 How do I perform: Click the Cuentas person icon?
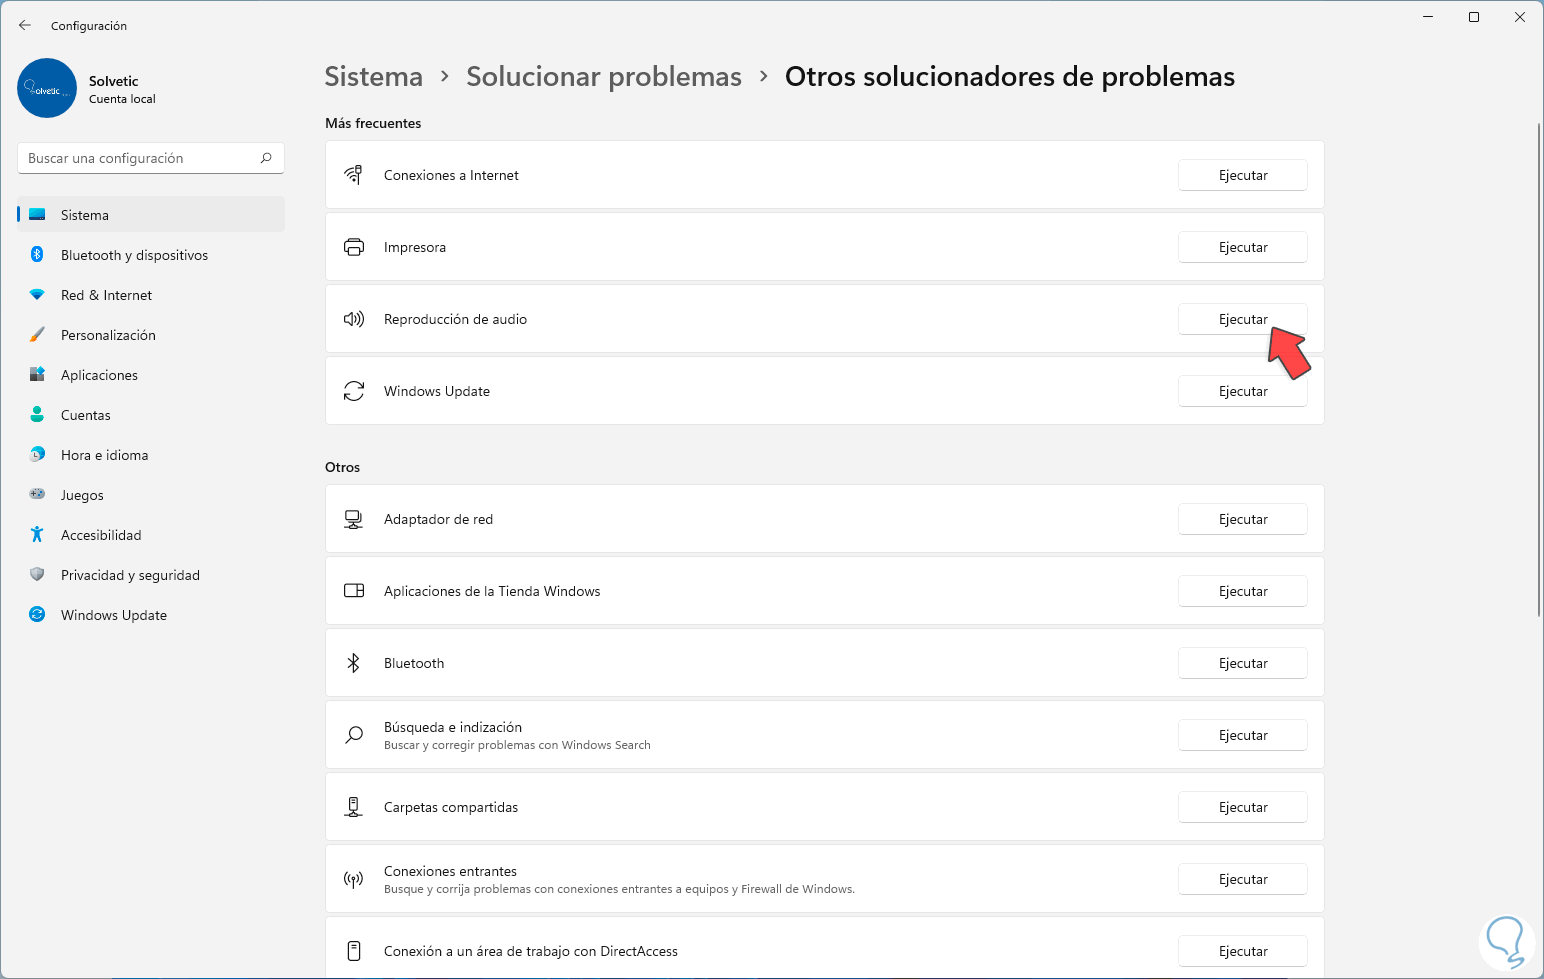[x=37, y=415]
